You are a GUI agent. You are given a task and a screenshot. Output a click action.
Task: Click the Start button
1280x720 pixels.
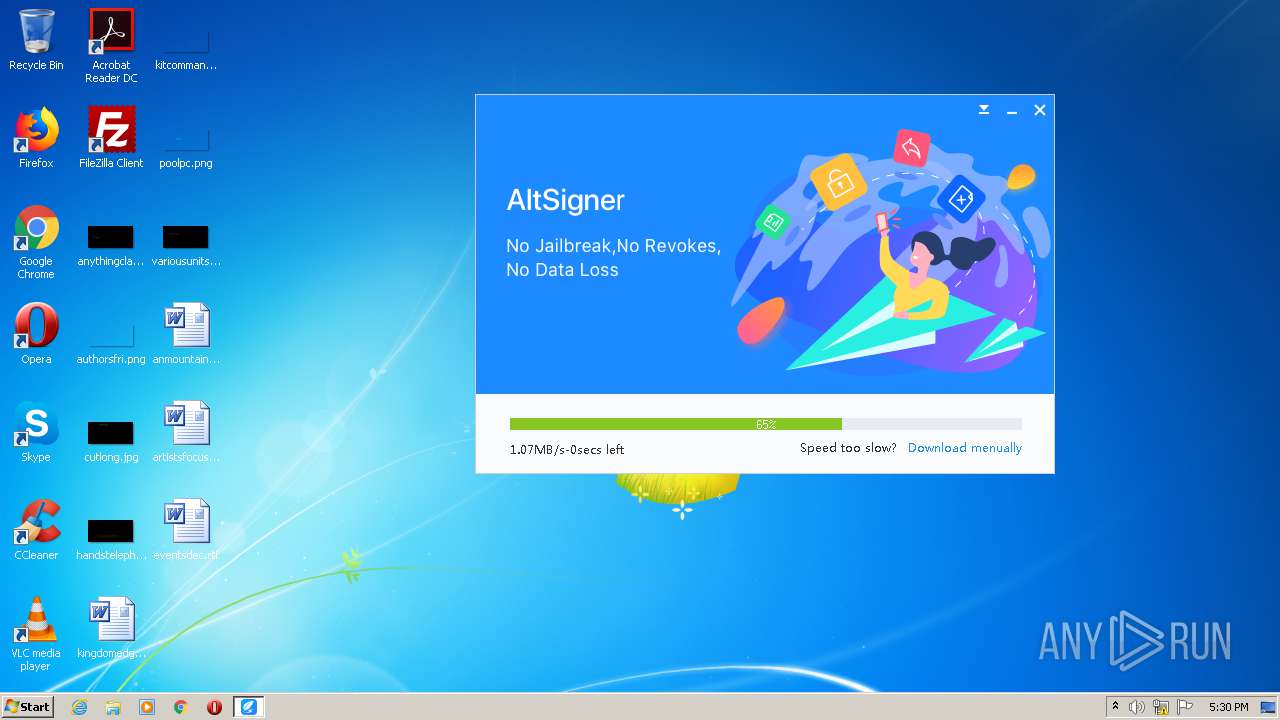(x=28, y=706)
